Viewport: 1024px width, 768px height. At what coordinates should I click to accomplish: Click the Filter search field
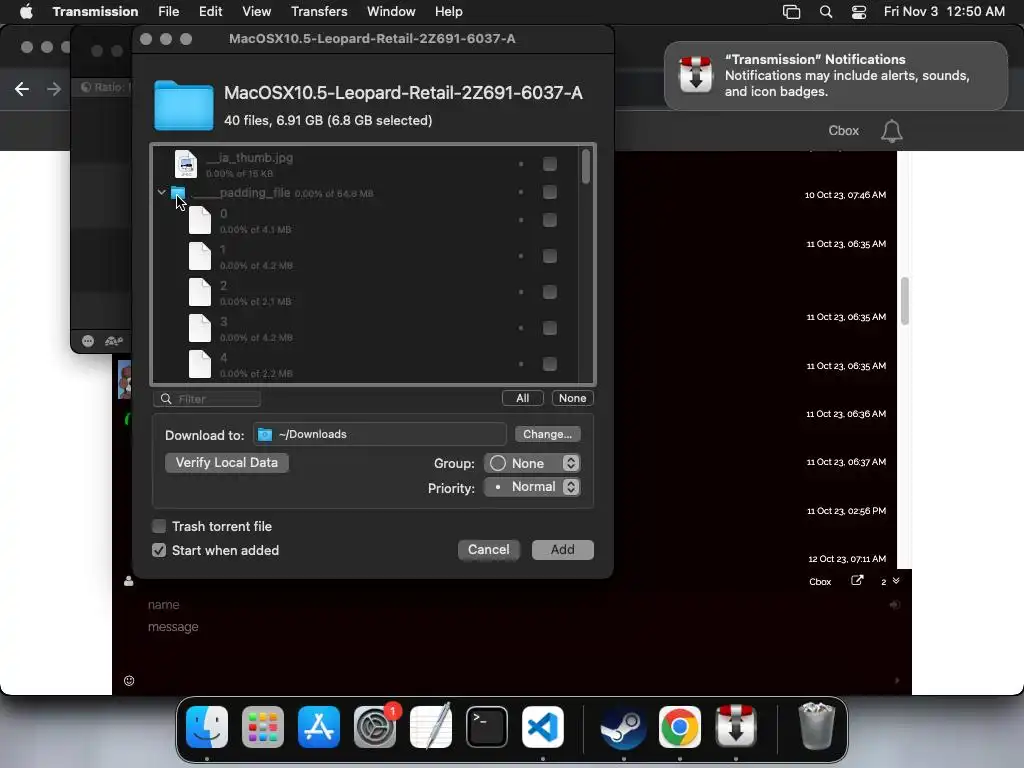(208, 398)
